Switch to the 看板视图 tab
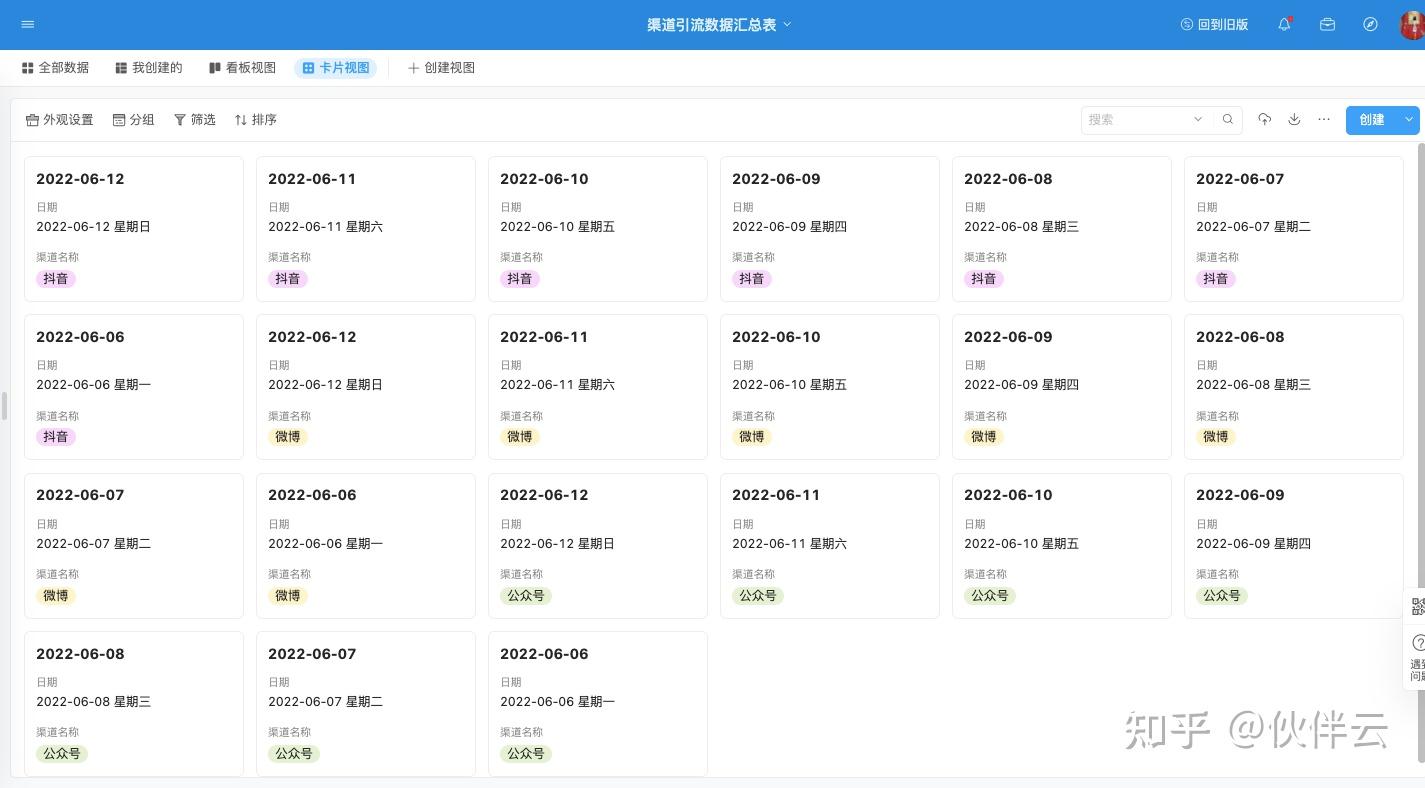This screenshot has height=788, width=1425. pyautogui.click(x=242, y=68)
